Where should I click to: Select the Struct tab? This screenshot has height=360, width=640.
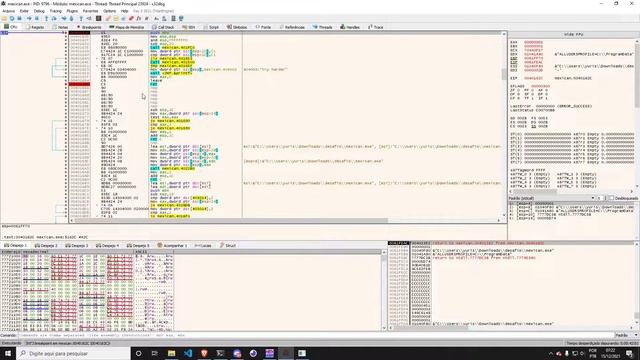tap(228, 246)
